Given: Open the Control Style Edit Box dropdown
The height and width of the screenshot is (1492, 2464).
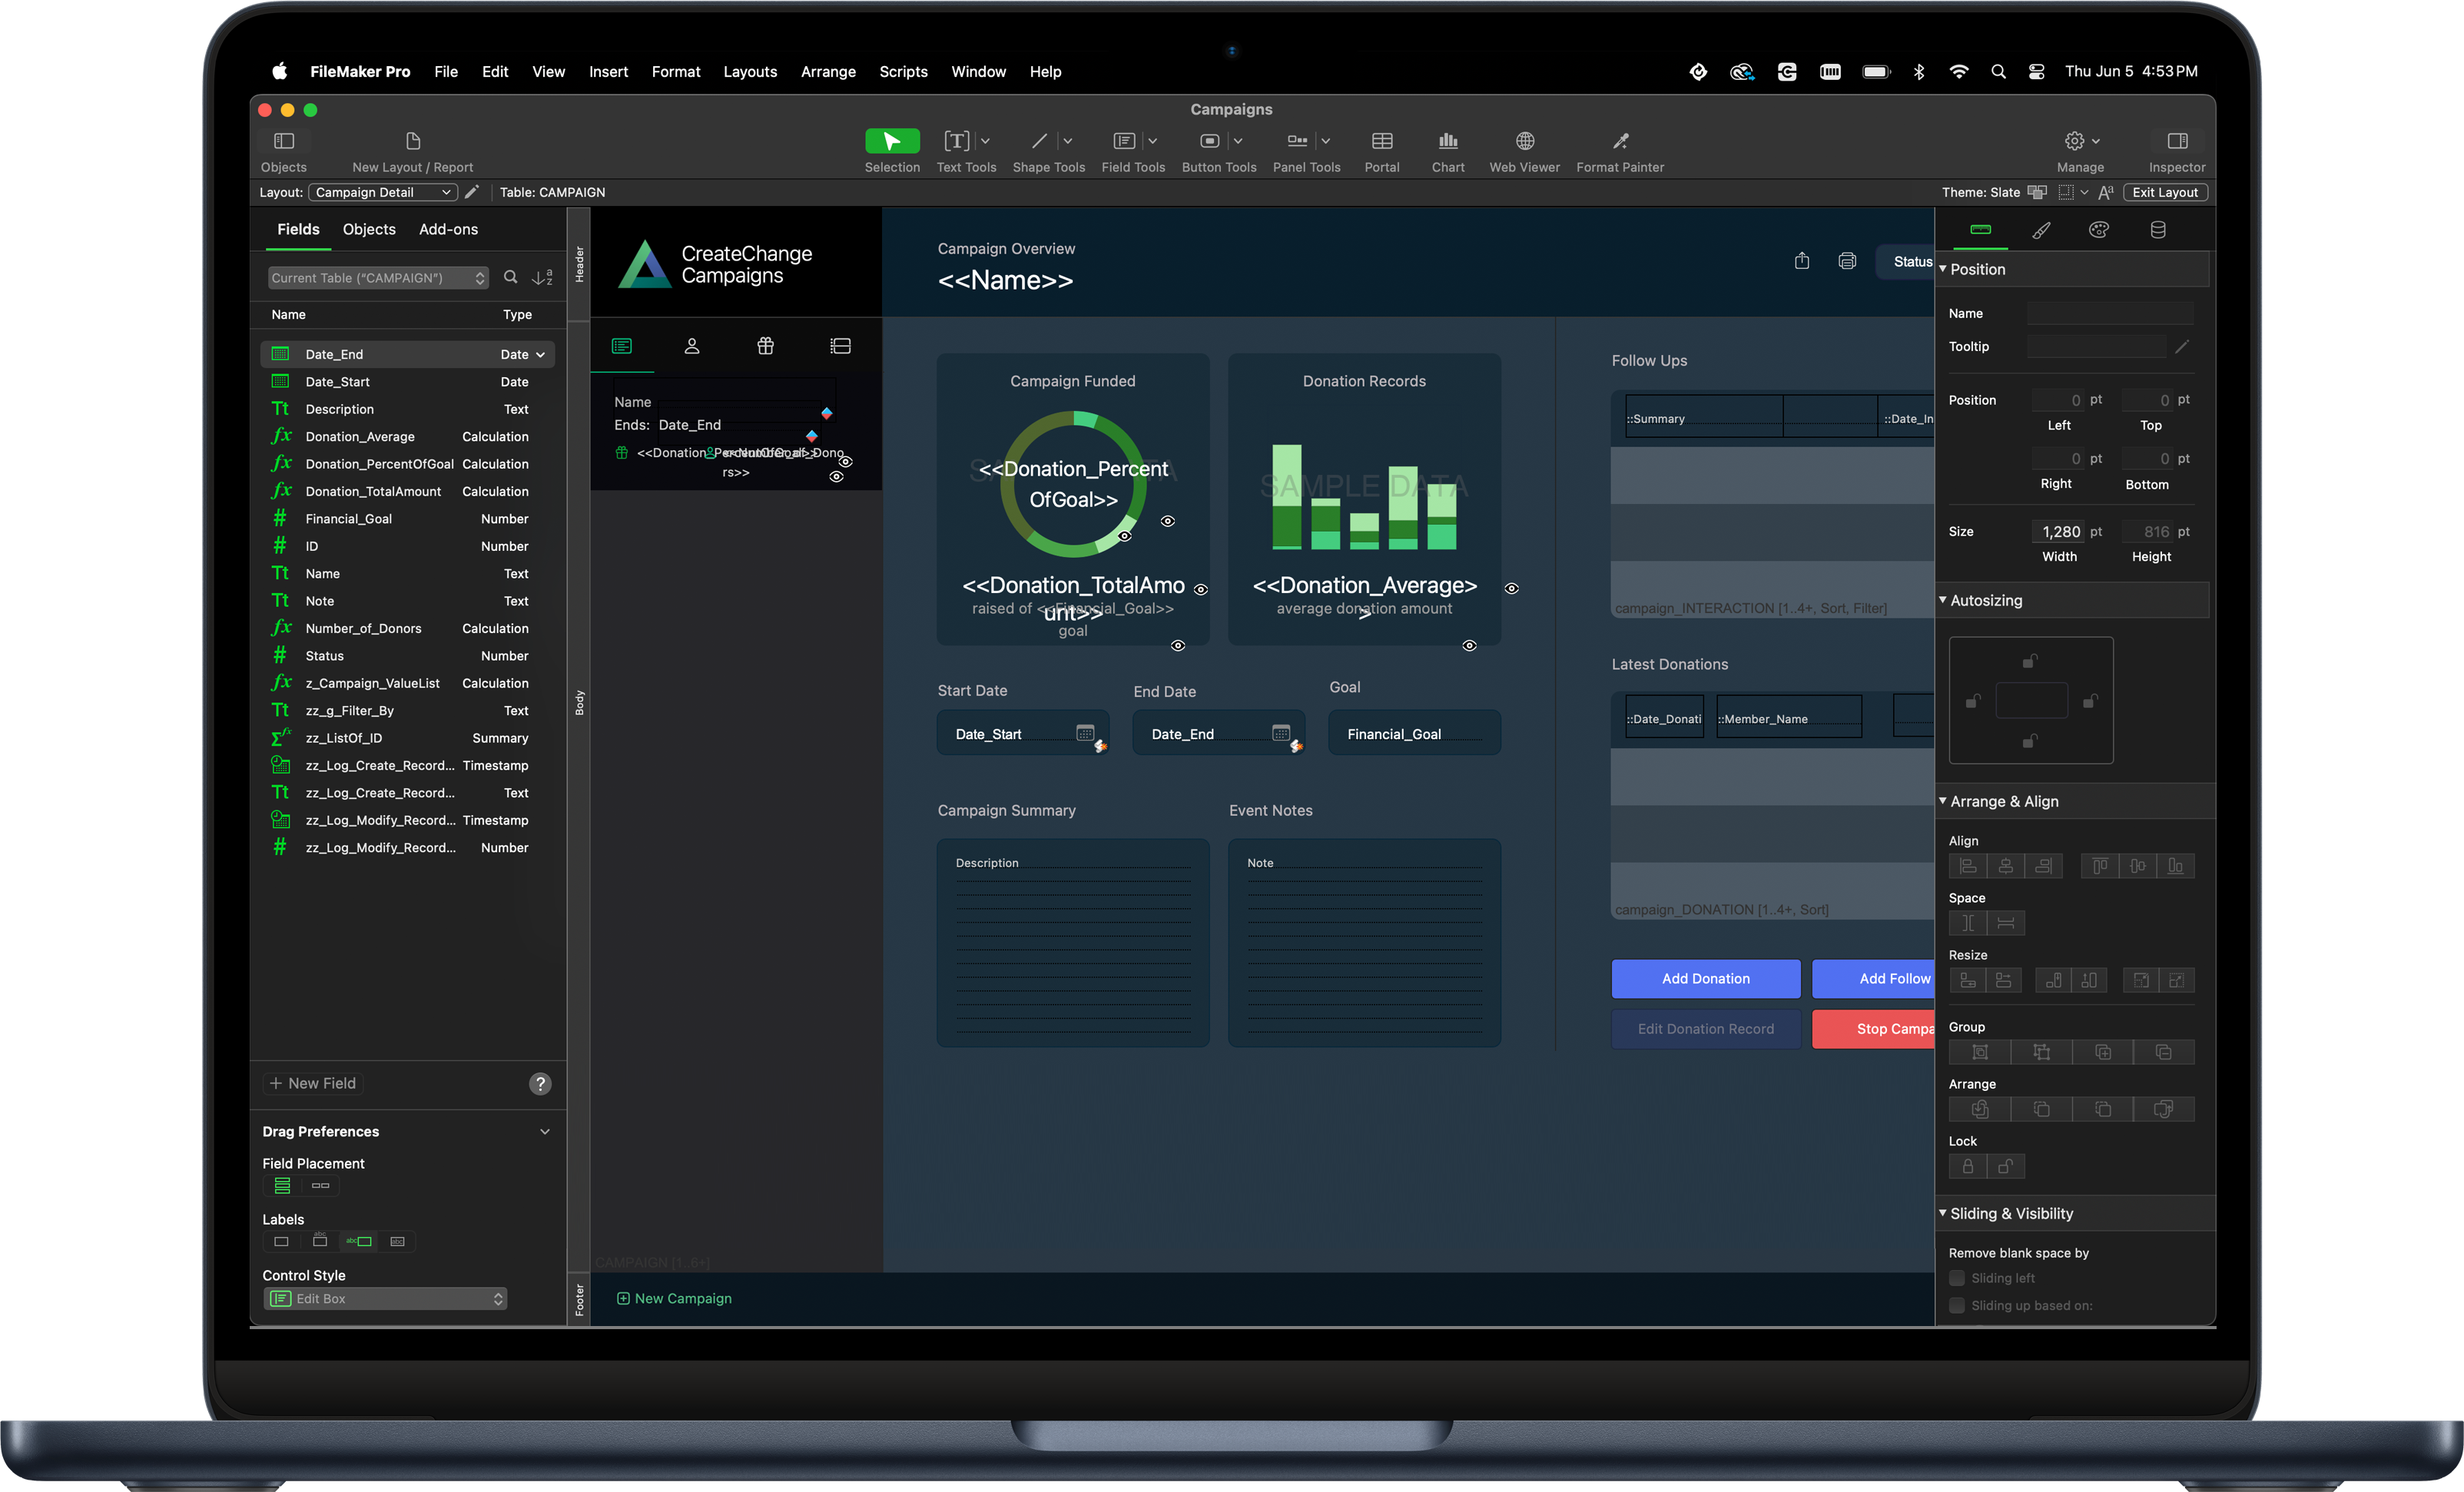Looking at the screenshot, I should click(x=385, y=1298).
